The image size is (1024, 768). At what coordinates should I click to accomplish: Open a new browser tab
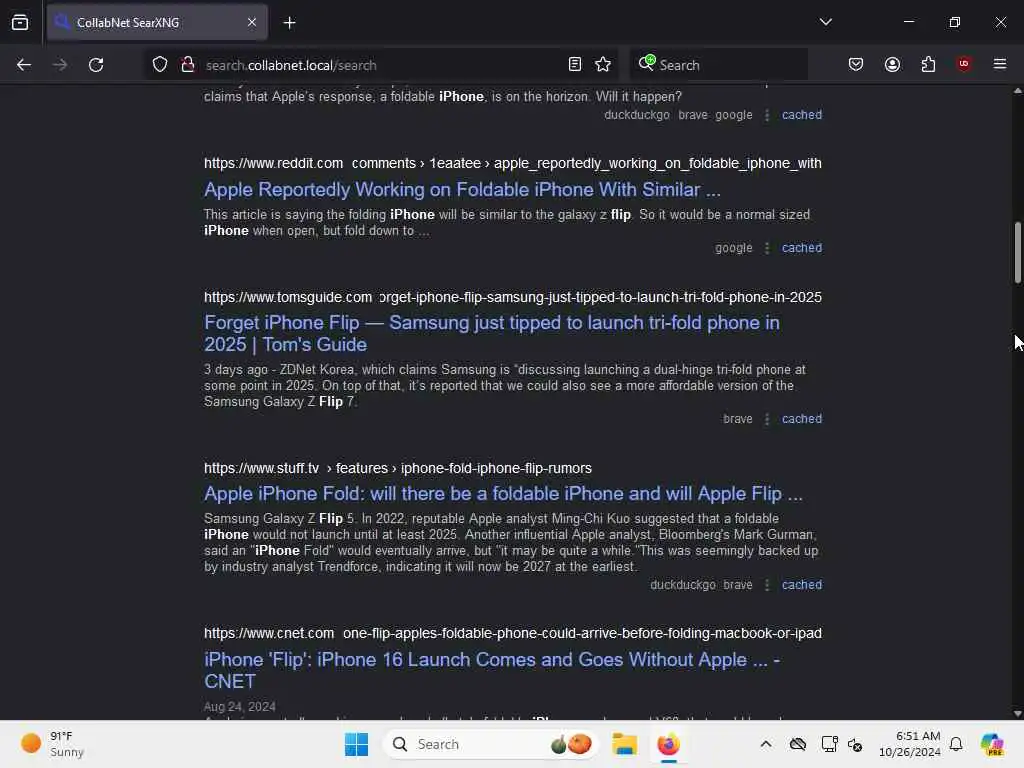(x=289, y=22)
